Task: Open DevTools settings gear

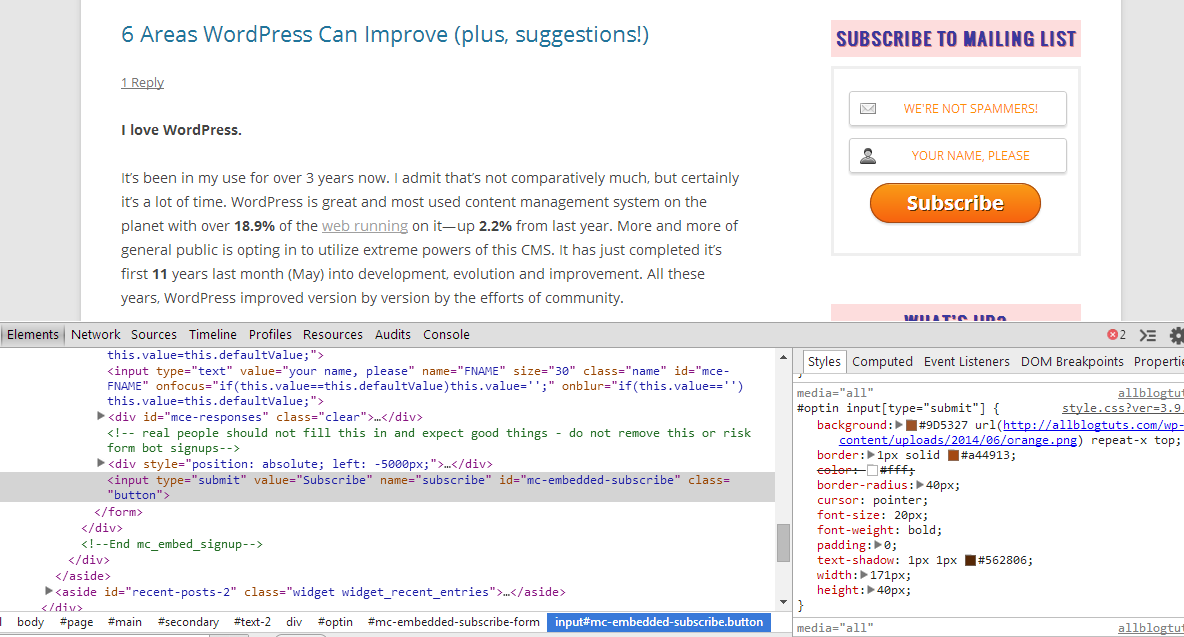Action: pyautogui.click(x=1176, y=335)
